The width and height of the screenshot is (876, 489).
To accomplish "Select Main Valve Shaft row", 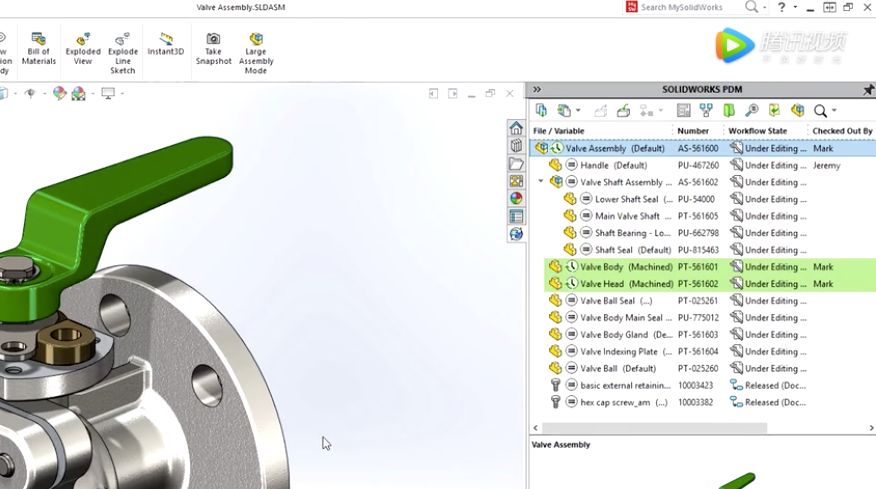I will pyautogui.click(x=703, y=216).
